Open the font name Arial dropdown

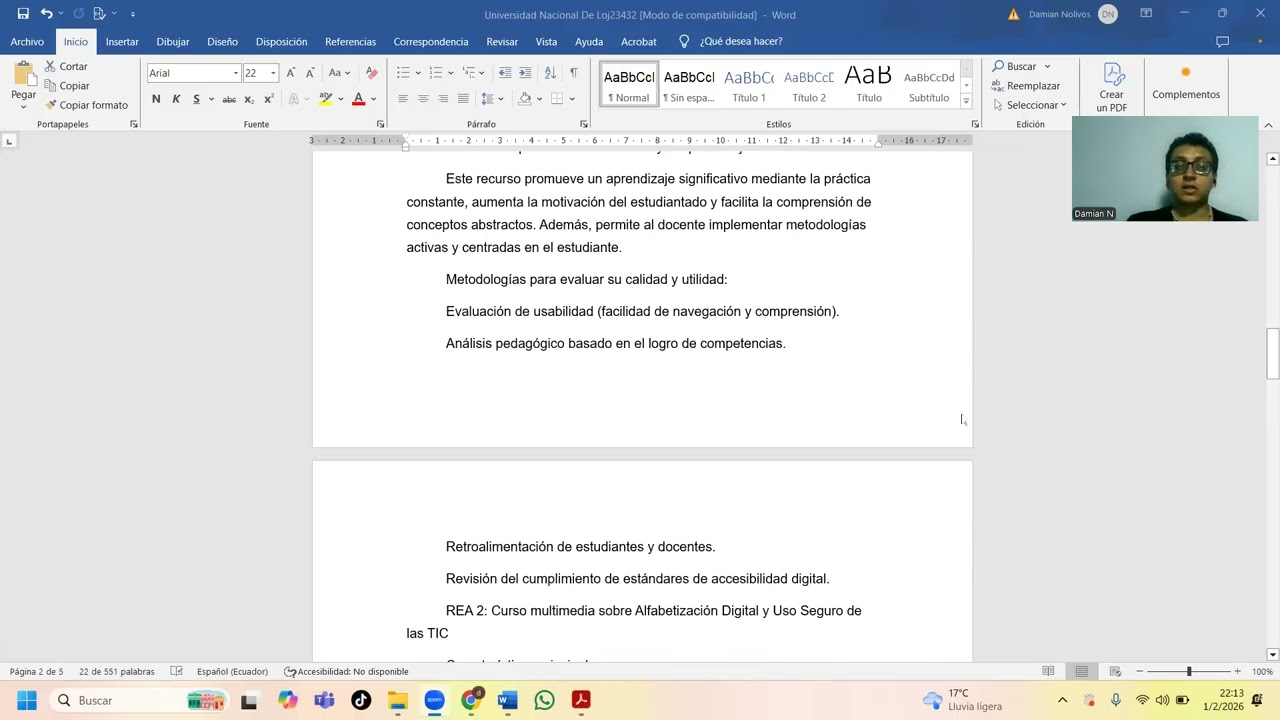point(236,73)
